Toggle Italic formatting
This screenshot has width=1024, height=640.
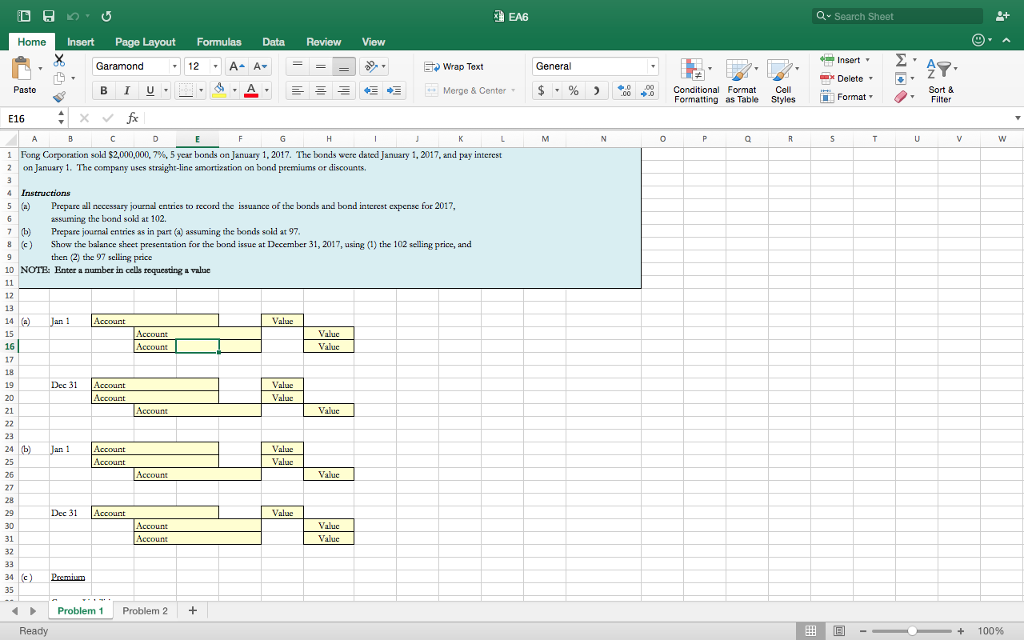126,92
